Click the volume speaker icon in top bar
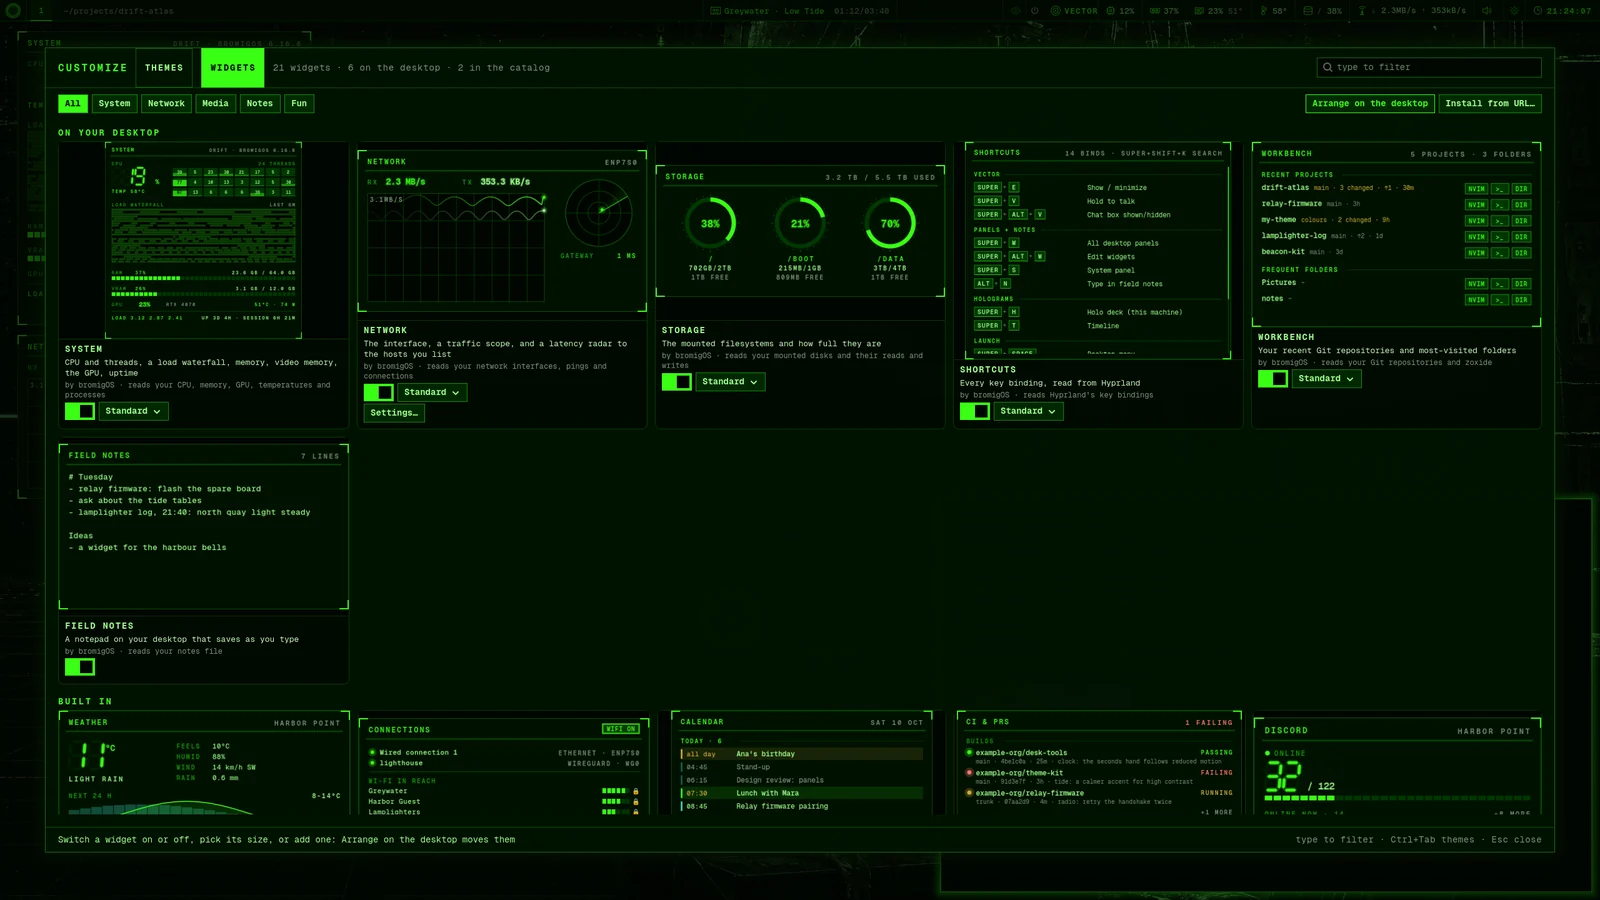The height and width of the screenshot is (900, 1600). pos(1487,11)
